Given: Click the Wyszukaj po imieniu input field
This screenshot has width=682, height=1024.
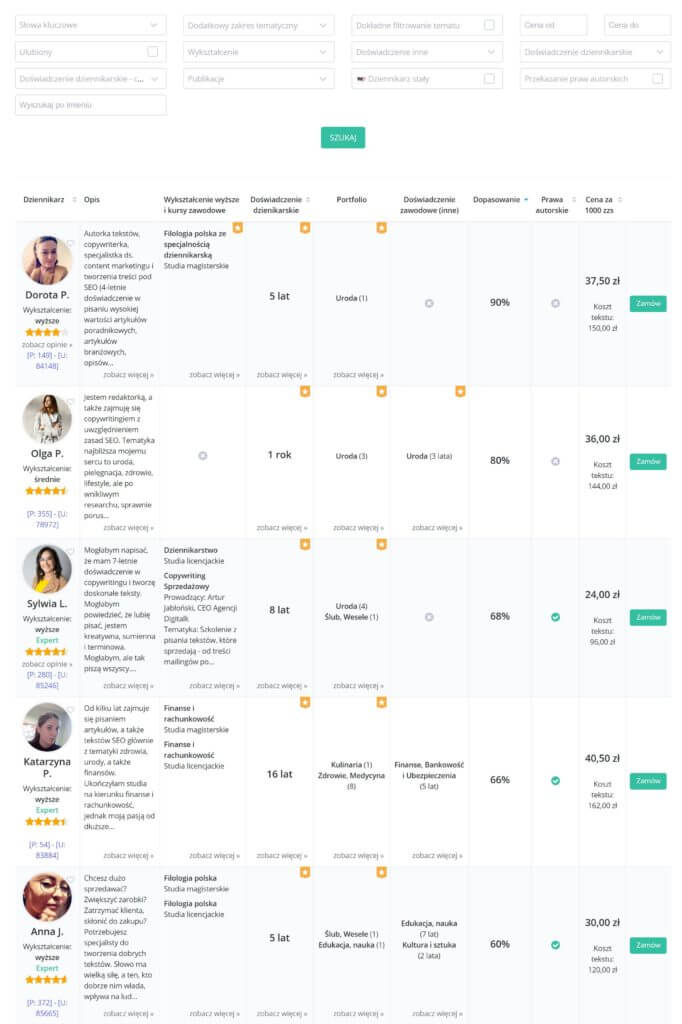Looking at the screenshot, I should [90, 105].
